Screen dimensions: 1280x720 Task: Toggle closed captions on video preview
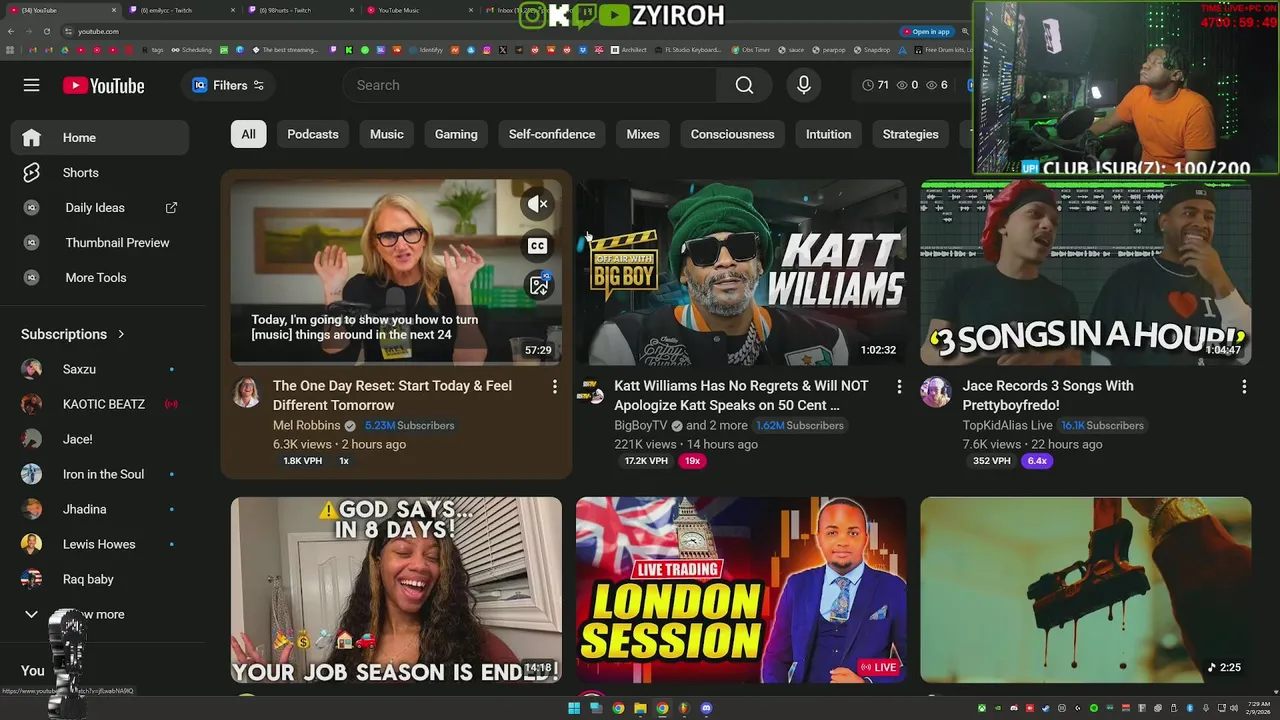538,245
